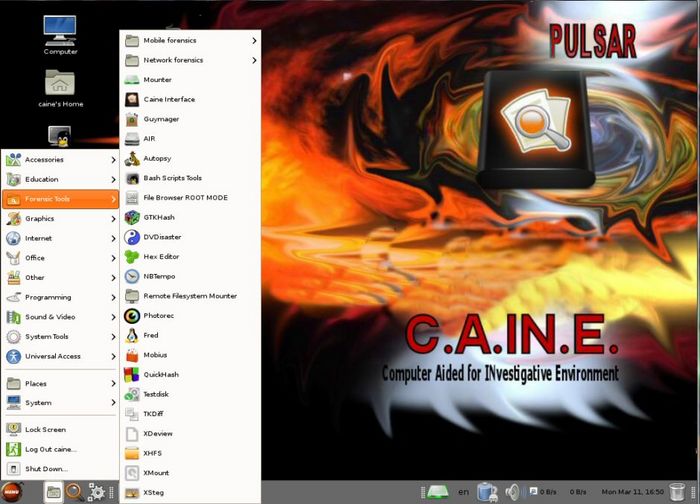Click the magnifier search icon in panel
Image resolution: width=700 pixels, height=504 pixels.
pyautogui.click(x=75, y=492)
